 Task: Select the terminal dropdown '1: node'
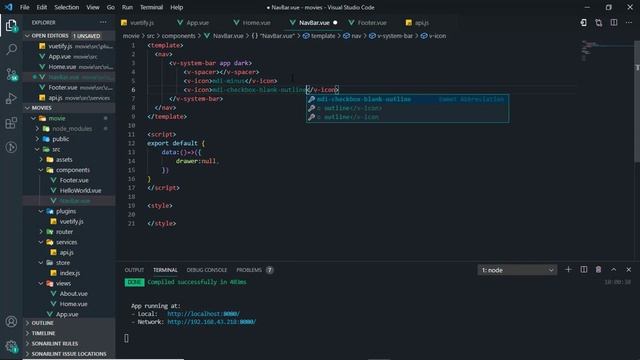click(517, 270)
